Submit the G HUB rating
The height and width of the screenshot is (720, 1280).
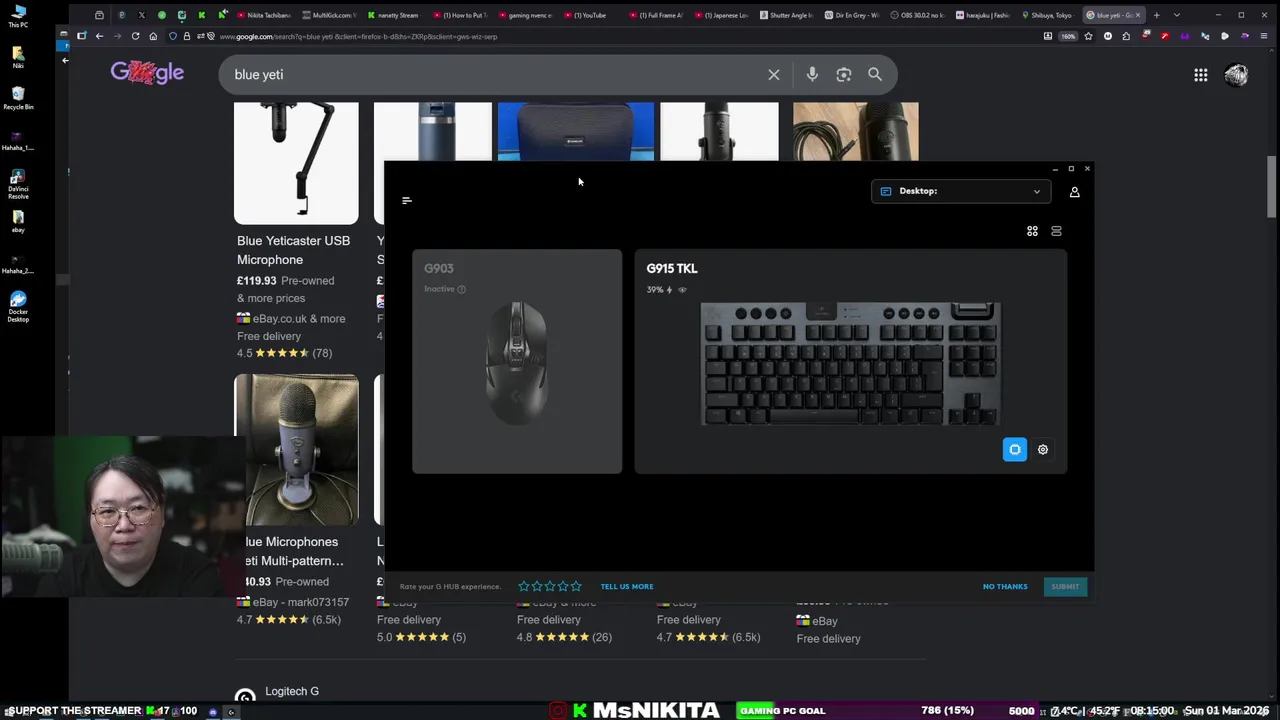(1065, 587)
